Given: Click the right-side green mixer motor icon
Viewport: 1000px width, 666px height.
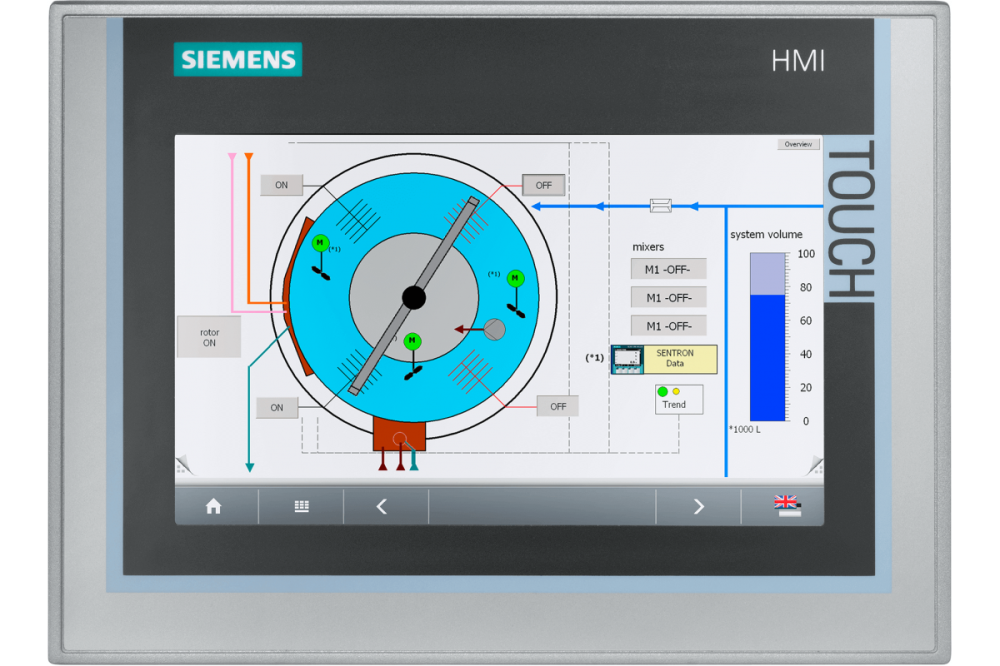Looking at the screenshot, I should [515, 278].
